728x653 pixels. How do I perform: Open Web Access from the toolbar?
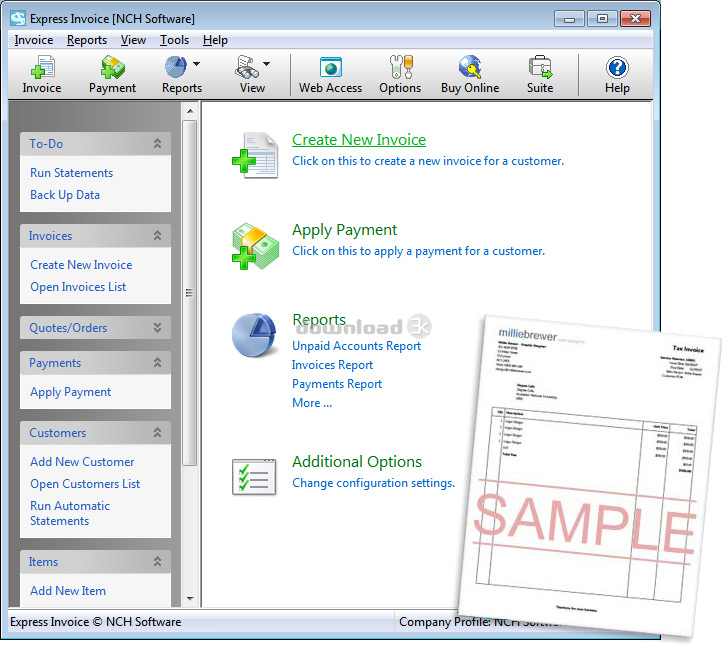(331, 67)
